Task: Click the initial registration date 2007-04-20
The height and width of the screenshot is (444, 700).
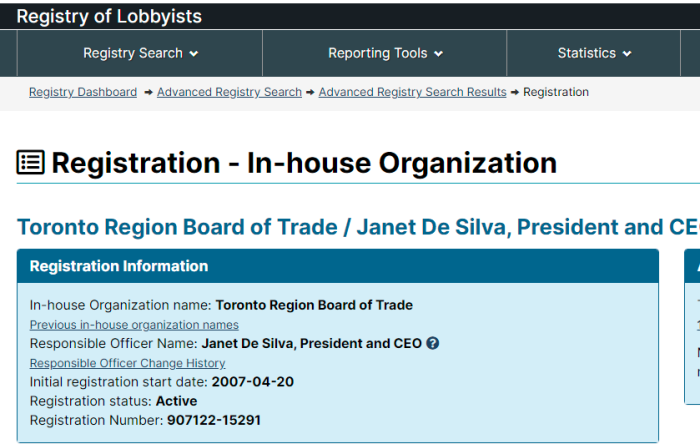Action: [253, 382]
